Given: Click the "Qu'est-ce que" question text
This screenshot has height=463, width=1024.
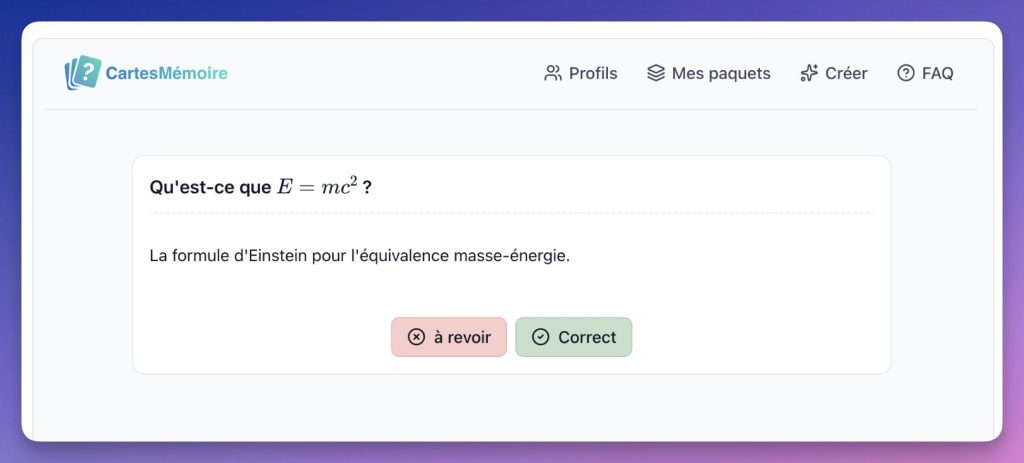Looking at the screenshot, I should [210, 188].
